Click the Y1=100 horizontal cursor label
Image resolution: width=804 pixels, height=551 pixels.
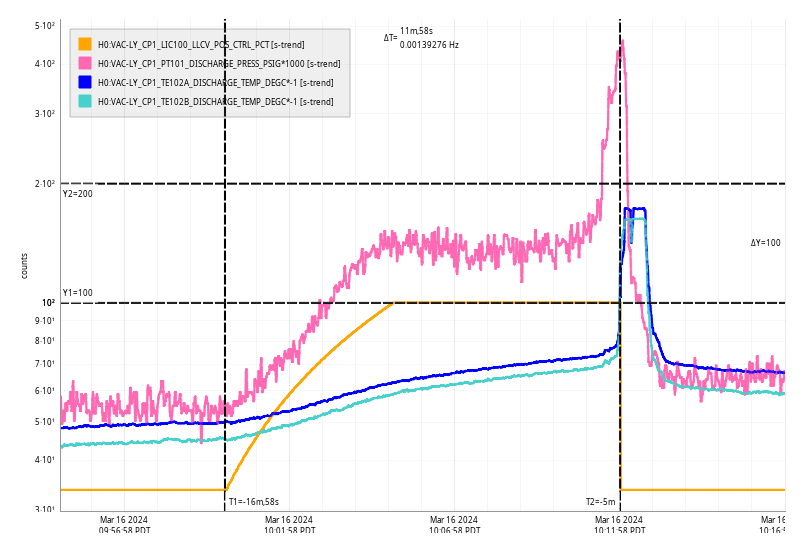pyautogui.click(x=78, y=293)
